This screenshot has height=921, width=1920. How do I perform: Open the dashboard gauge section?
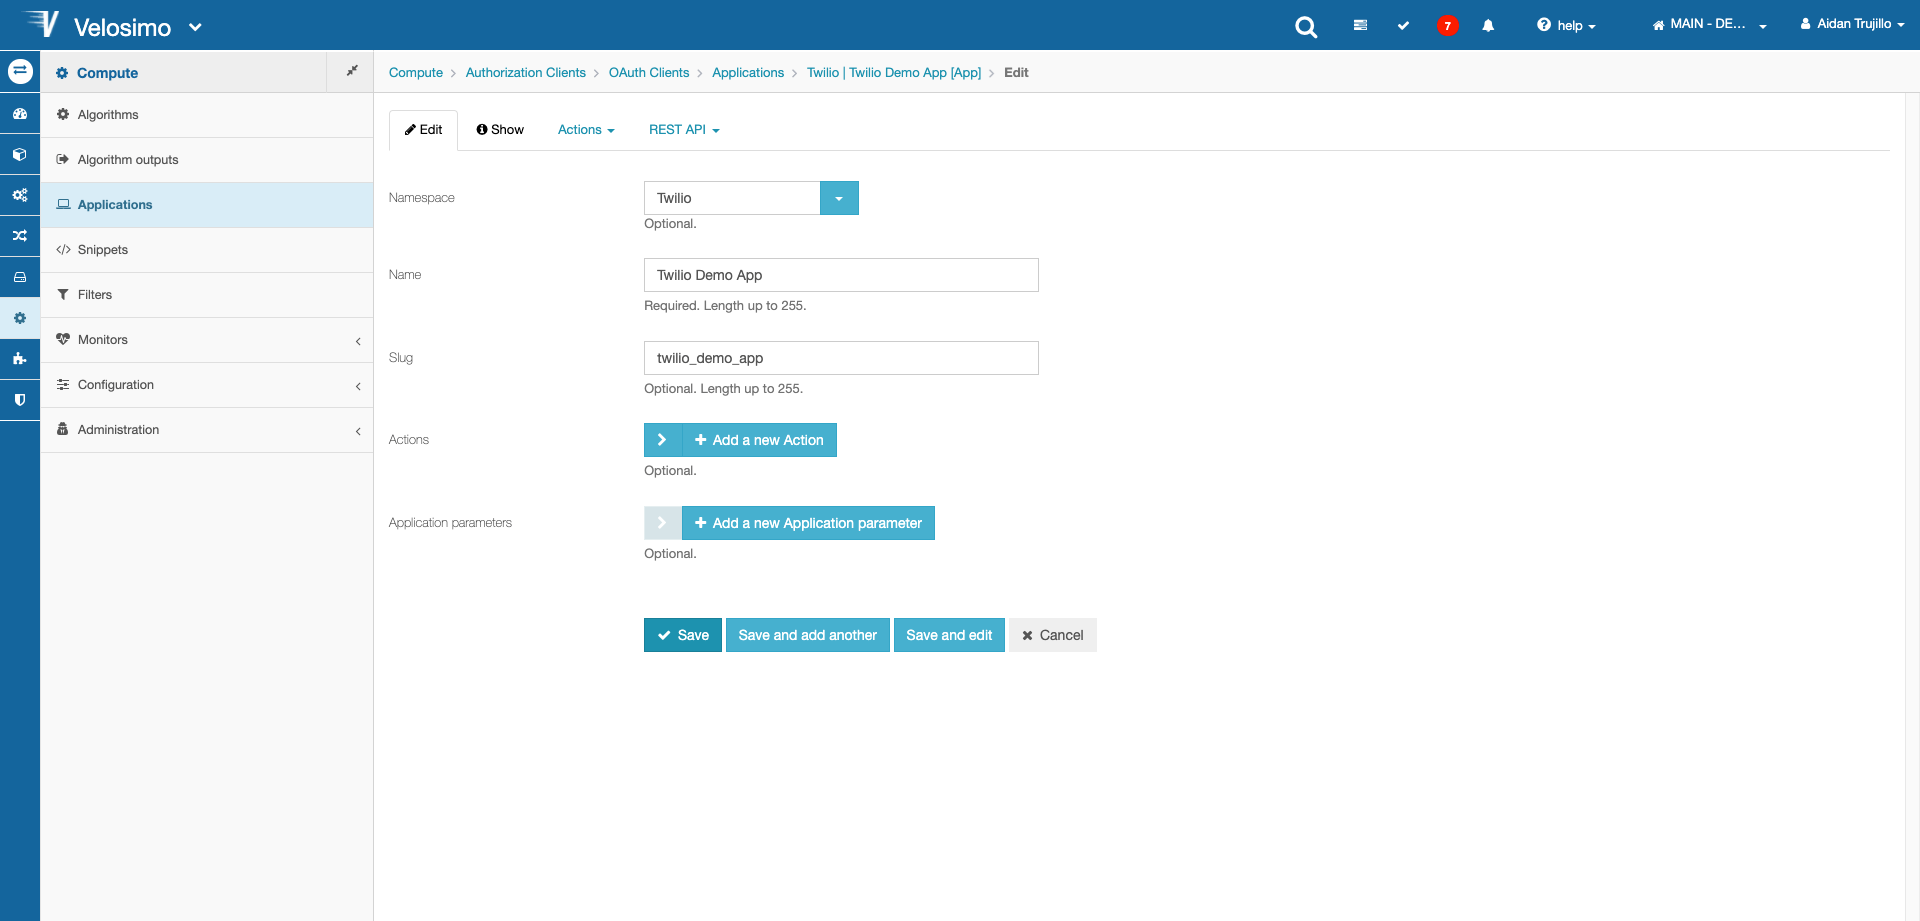pyautogui.click(x=20, y=114)
